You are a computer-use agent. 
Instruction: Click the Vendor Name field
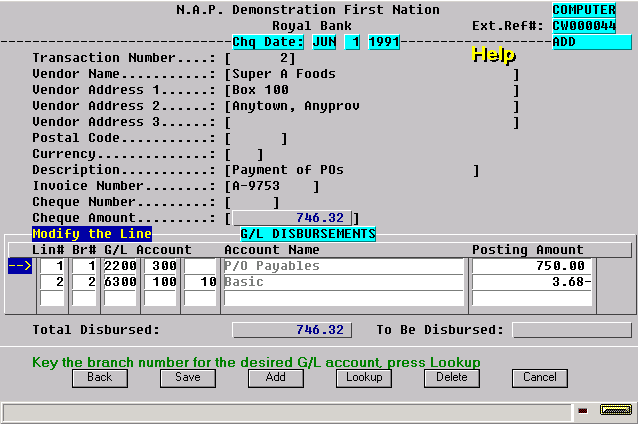coord(372,74)
